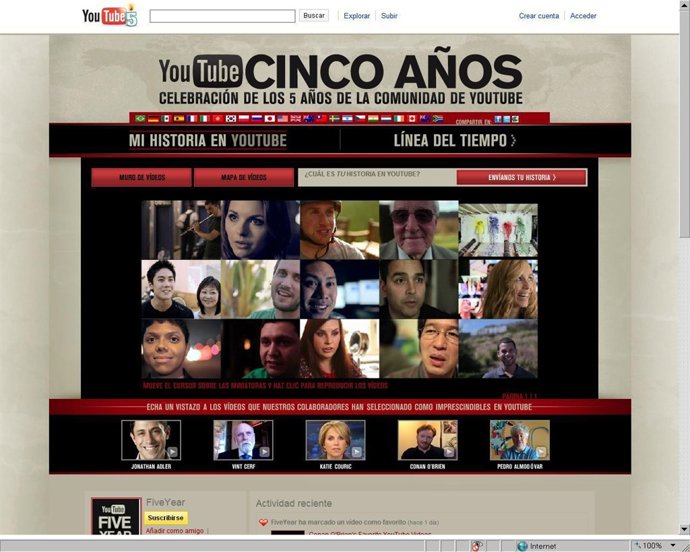
Task: Click Añadir como amigo link
Action: click(175, 530)
